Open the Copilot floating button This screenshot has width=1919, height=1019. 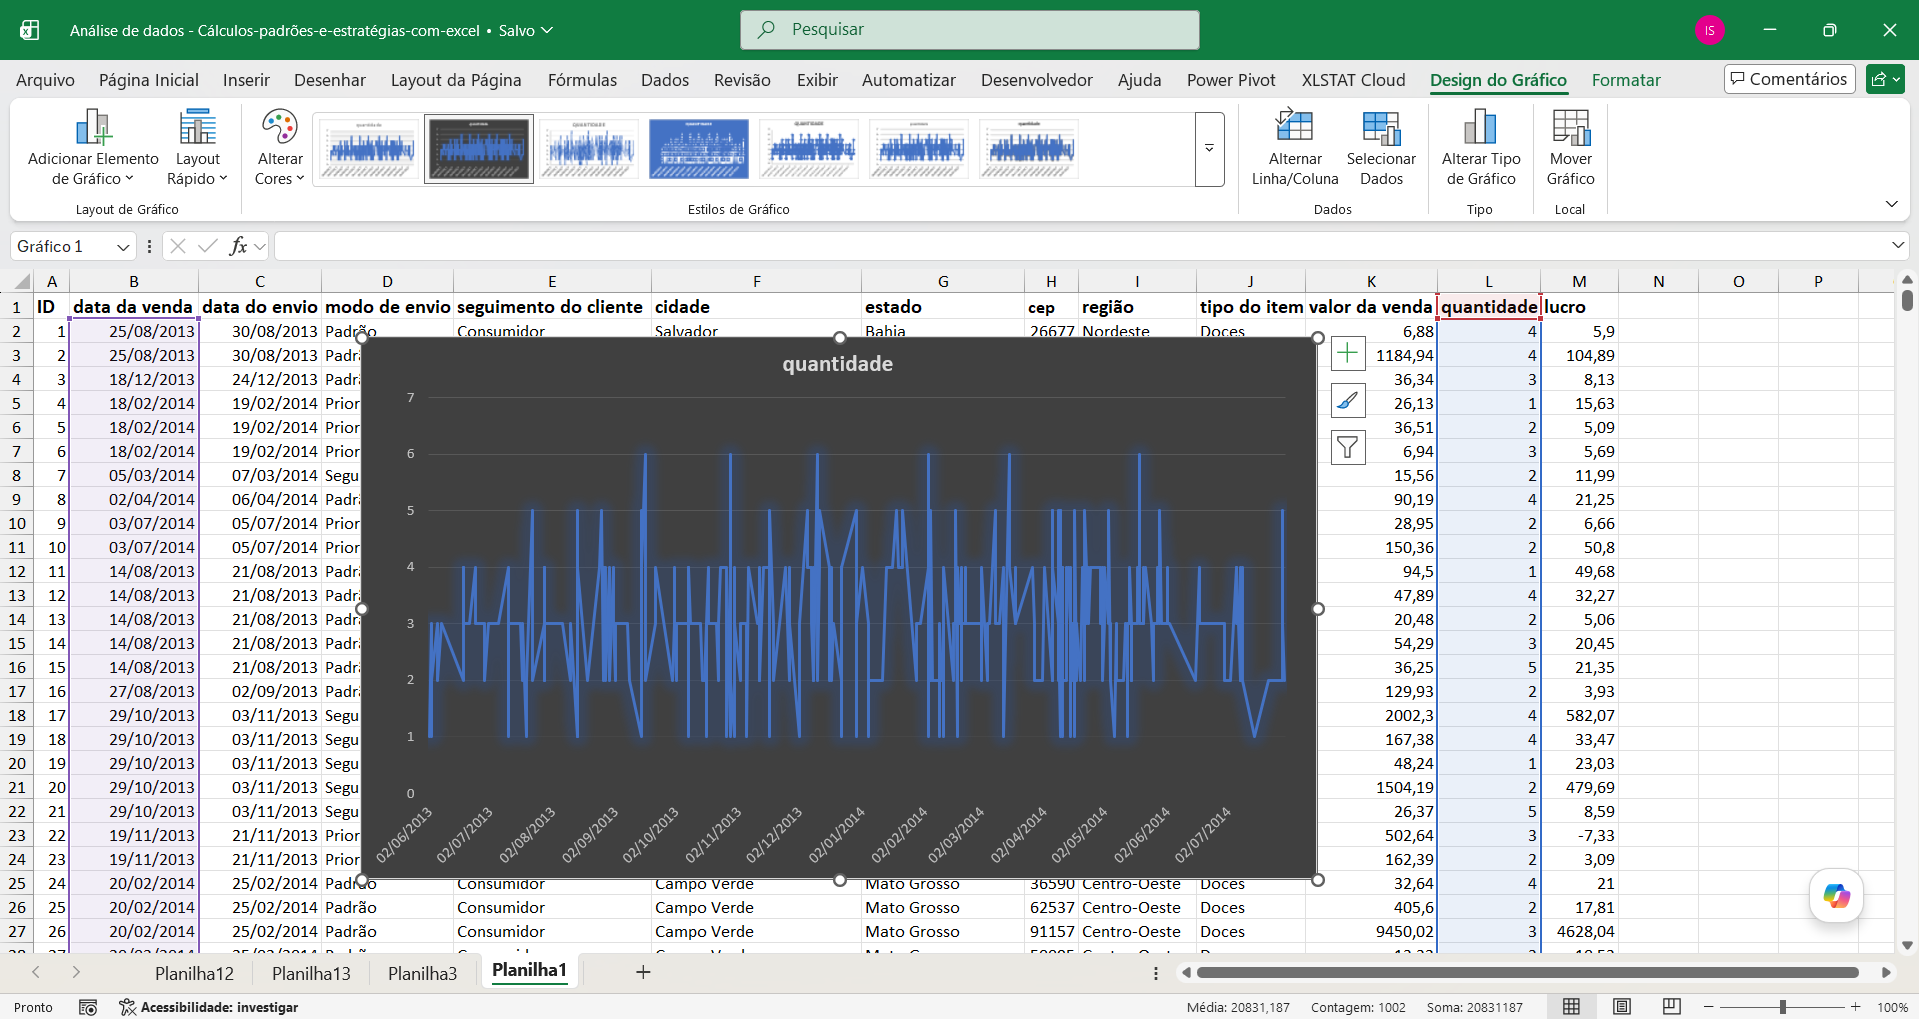coord(1836,896)
